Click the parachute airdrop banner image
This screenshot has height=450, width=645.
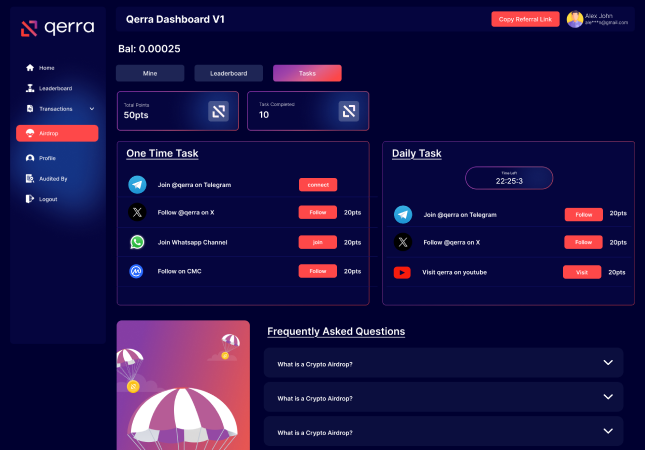click(183, 385)
